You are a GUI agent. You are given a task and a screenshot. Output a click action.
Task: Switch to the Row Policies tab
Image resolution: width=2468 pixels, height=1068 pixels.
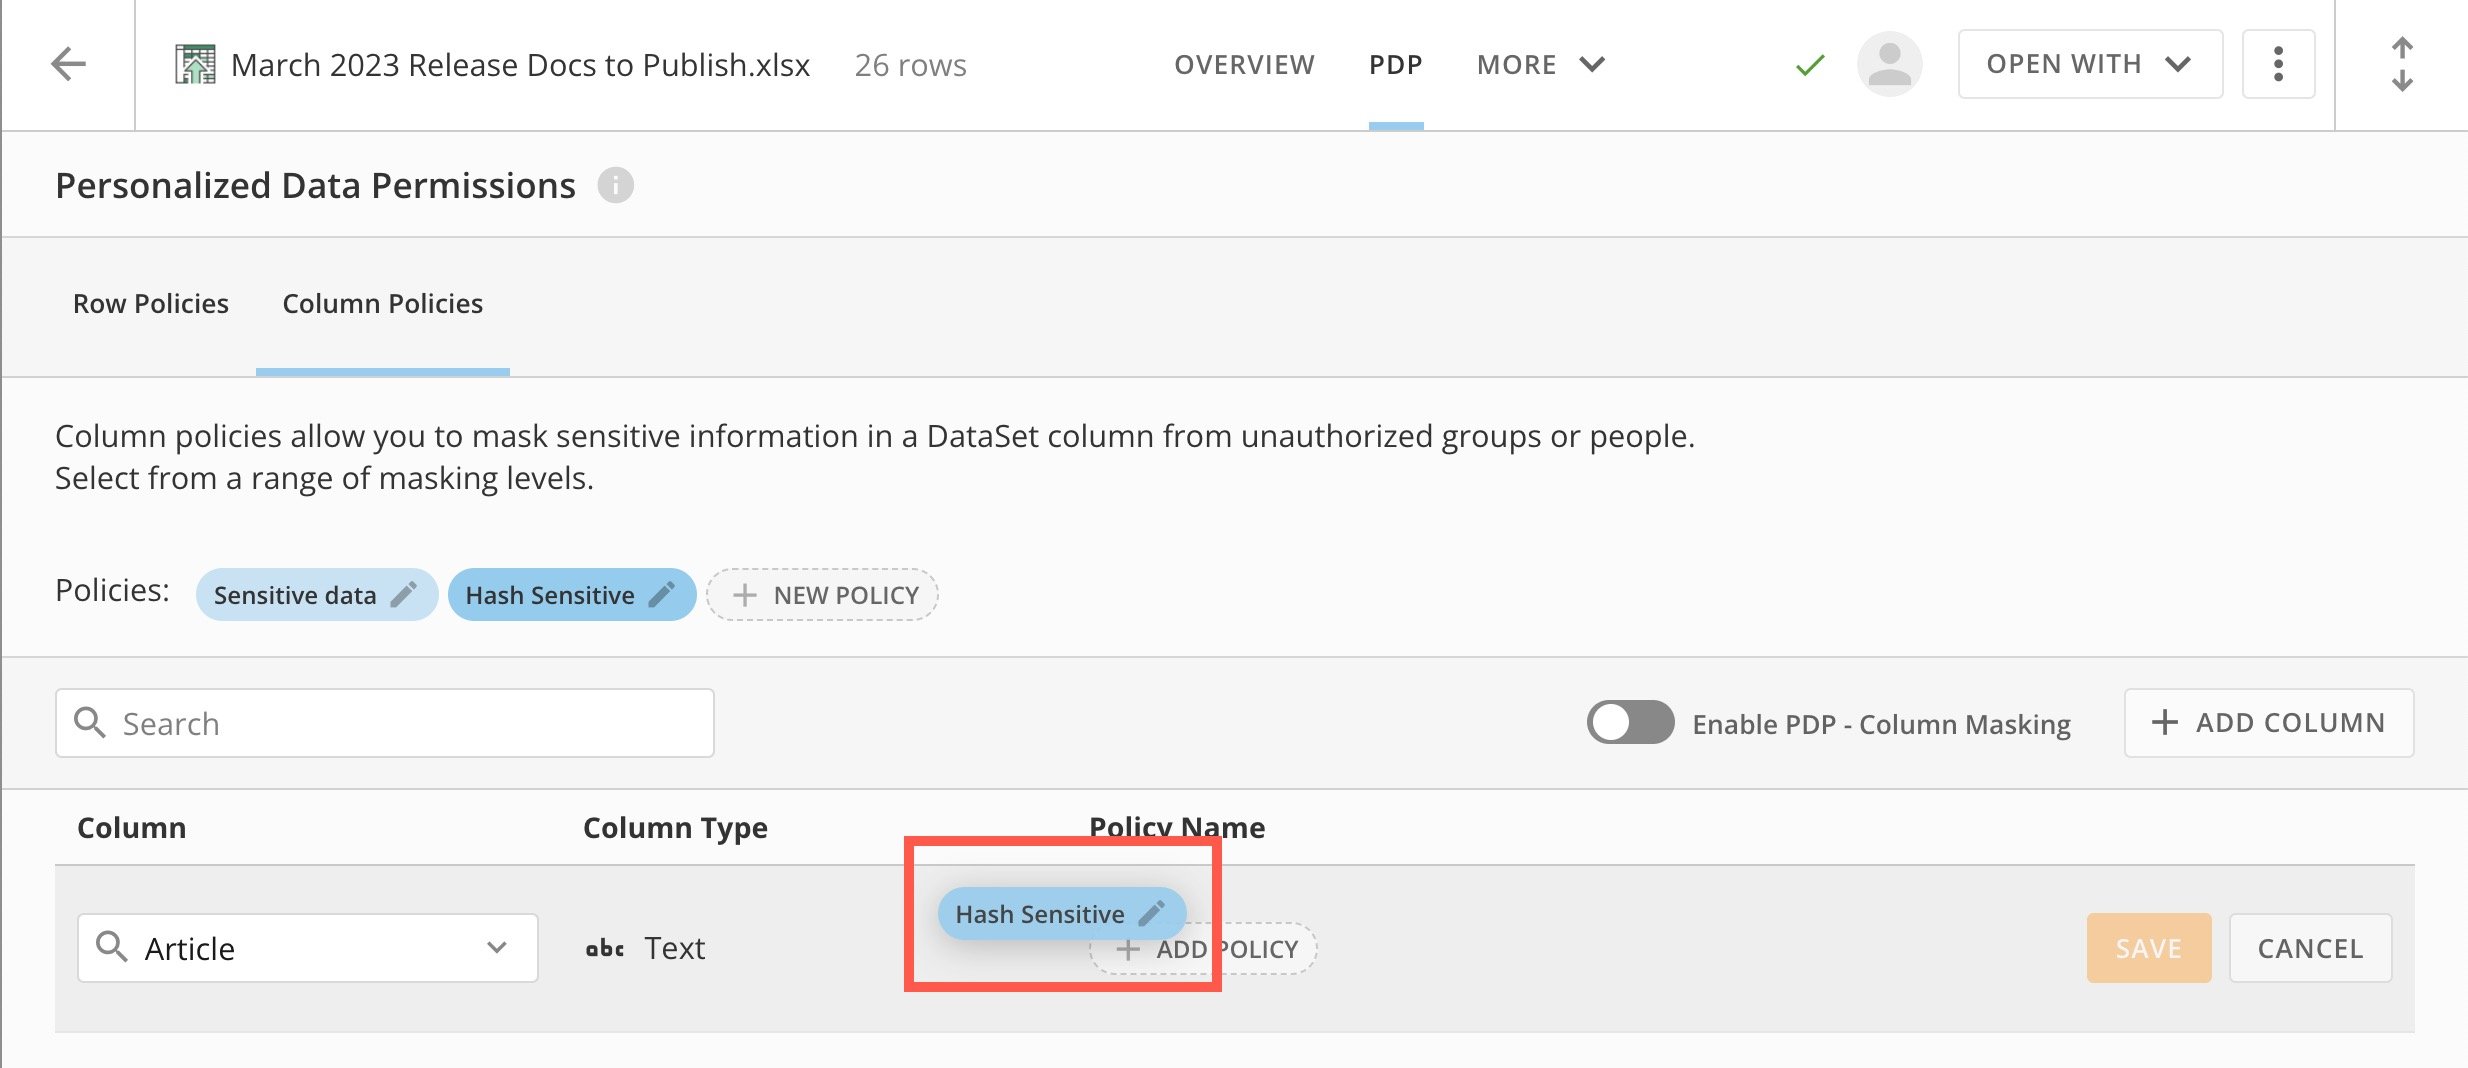[x=151, y=303]
